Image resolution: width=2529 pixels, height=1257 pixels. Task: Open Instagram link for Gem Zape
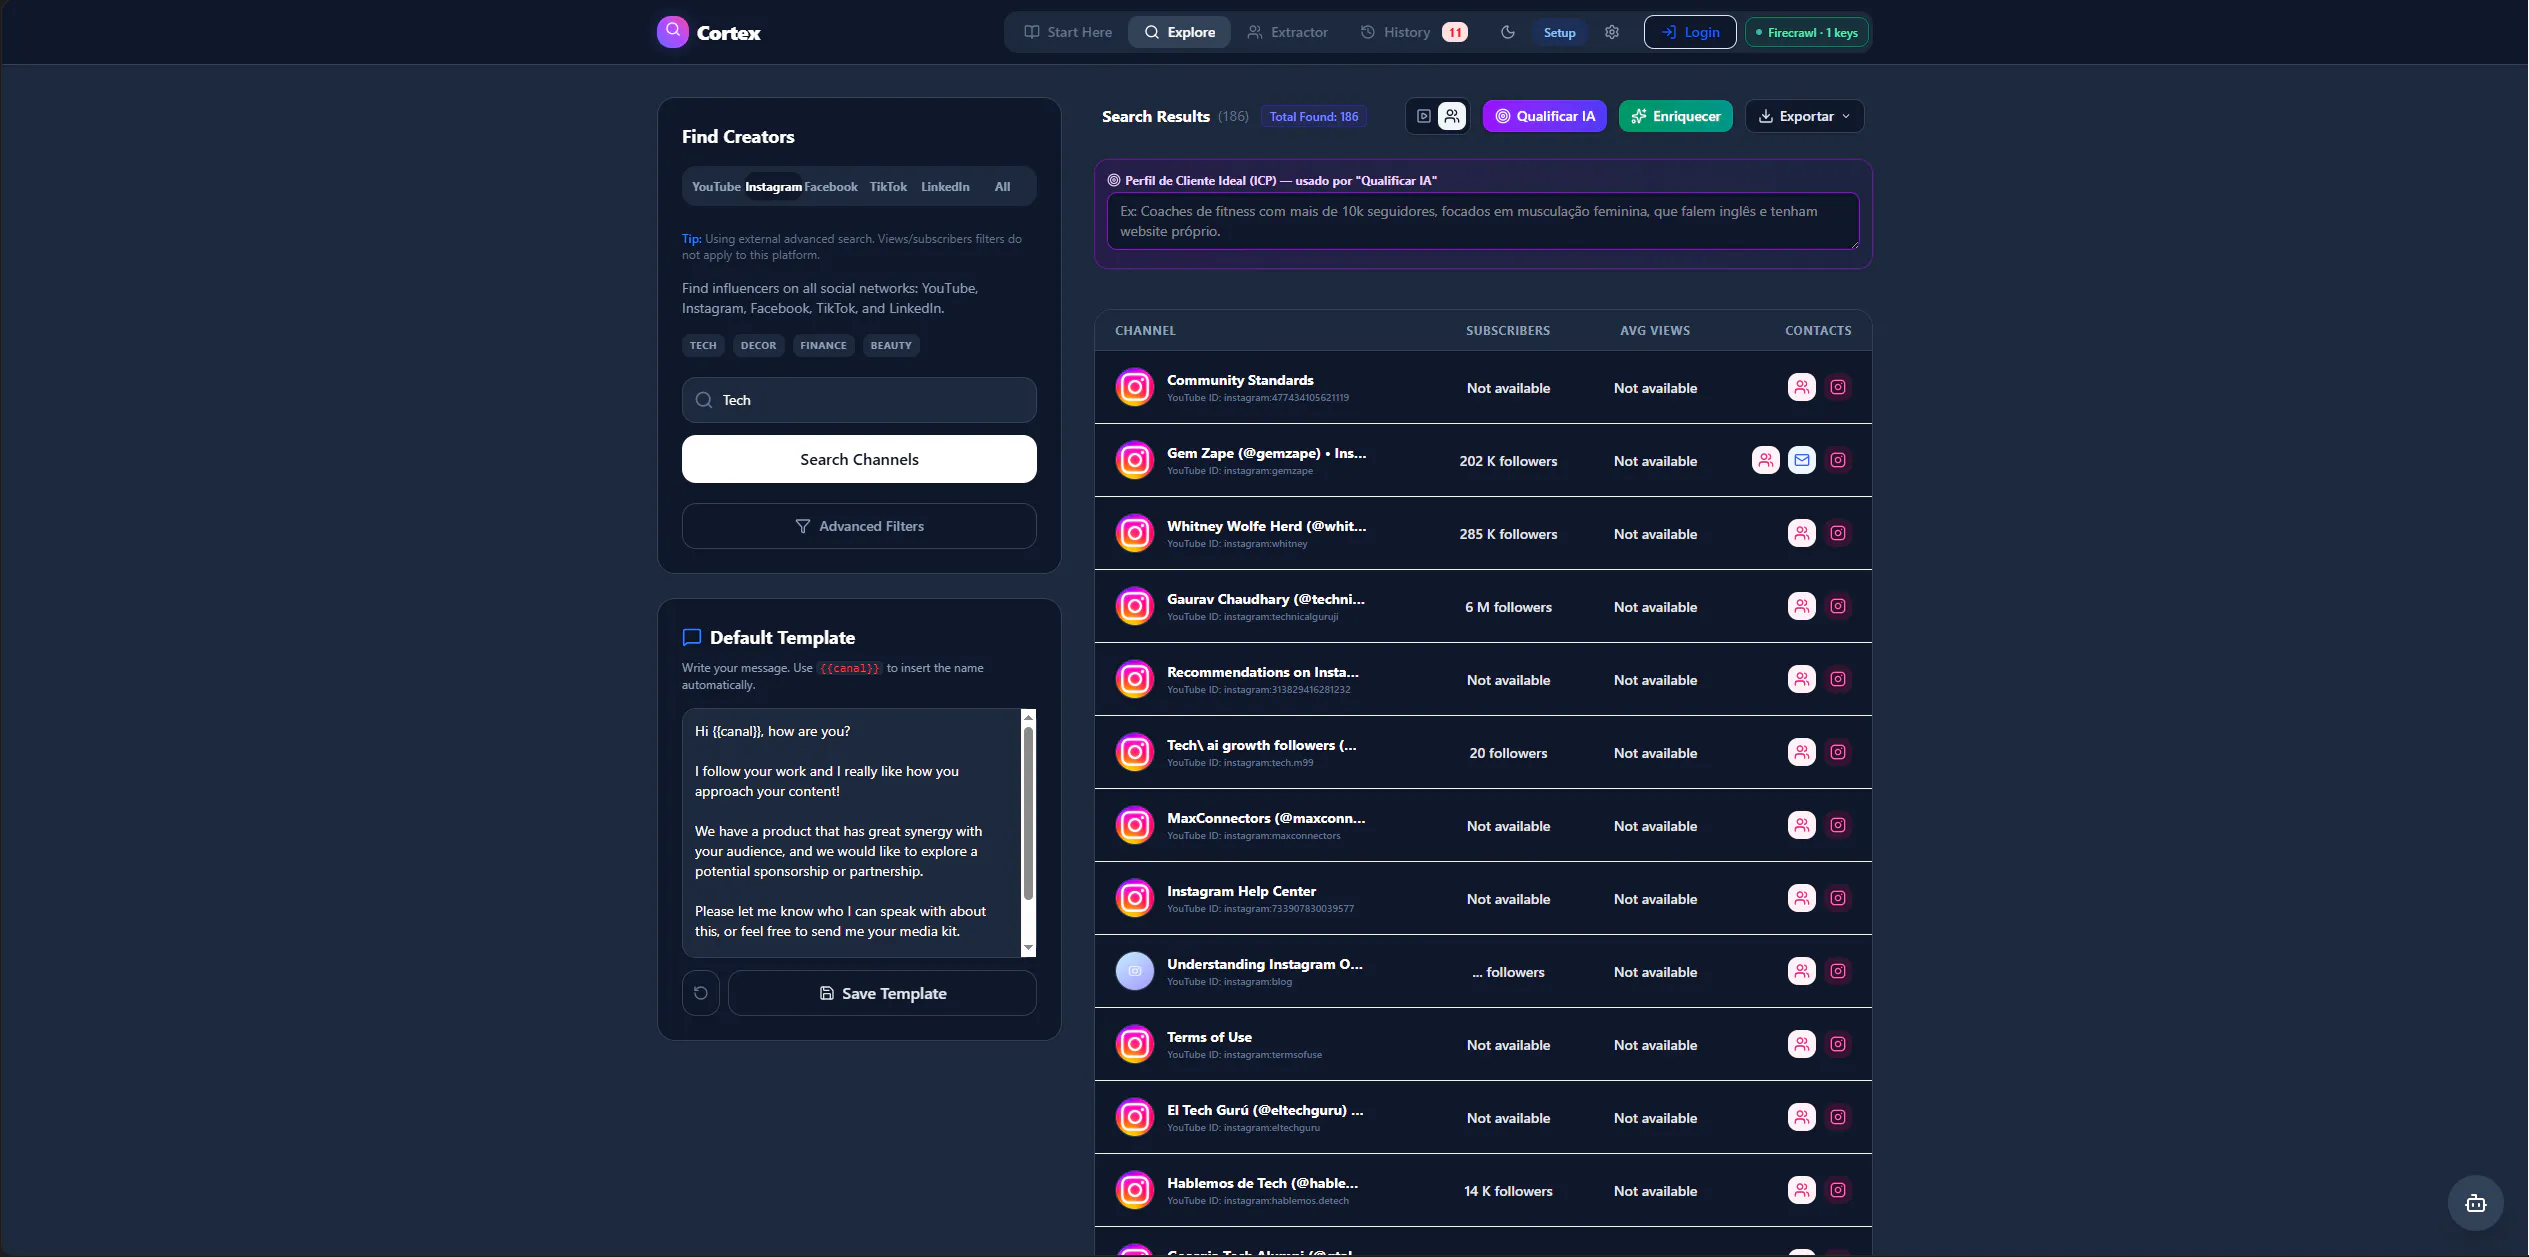(x=1838, y=460)
